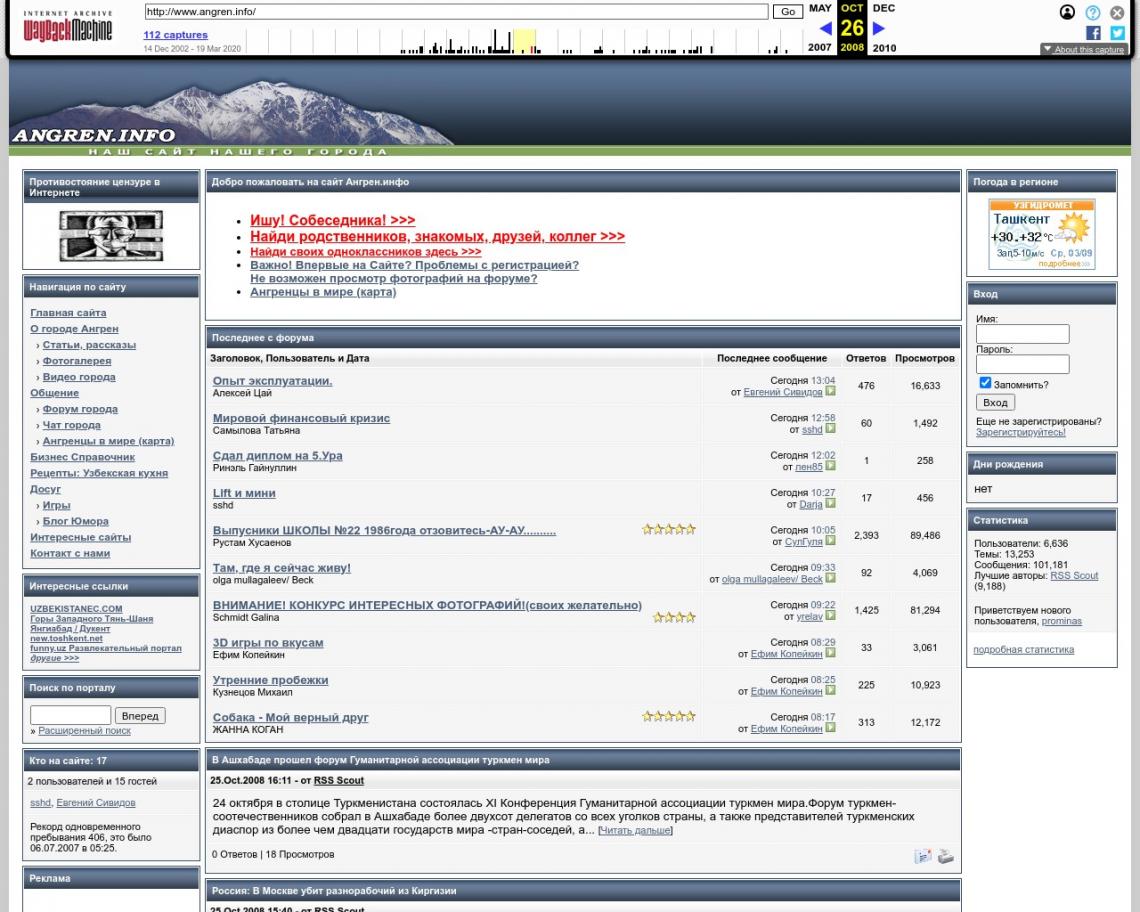Open online user Евгений Сивидов profile
The image size is (1140, 912).
pos(96,803)
